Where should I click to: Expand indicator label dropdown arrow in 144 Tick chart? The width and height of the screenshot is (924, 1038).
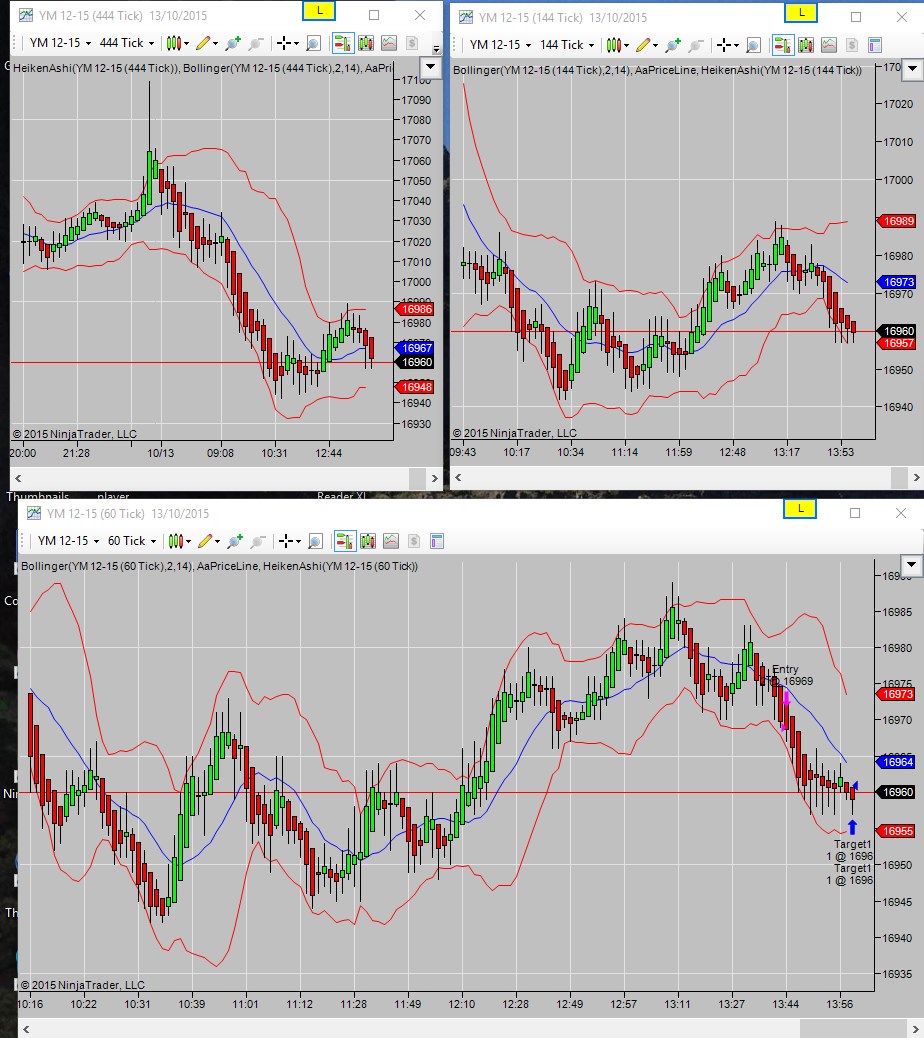pyautogui.click(x=913, y=68)
